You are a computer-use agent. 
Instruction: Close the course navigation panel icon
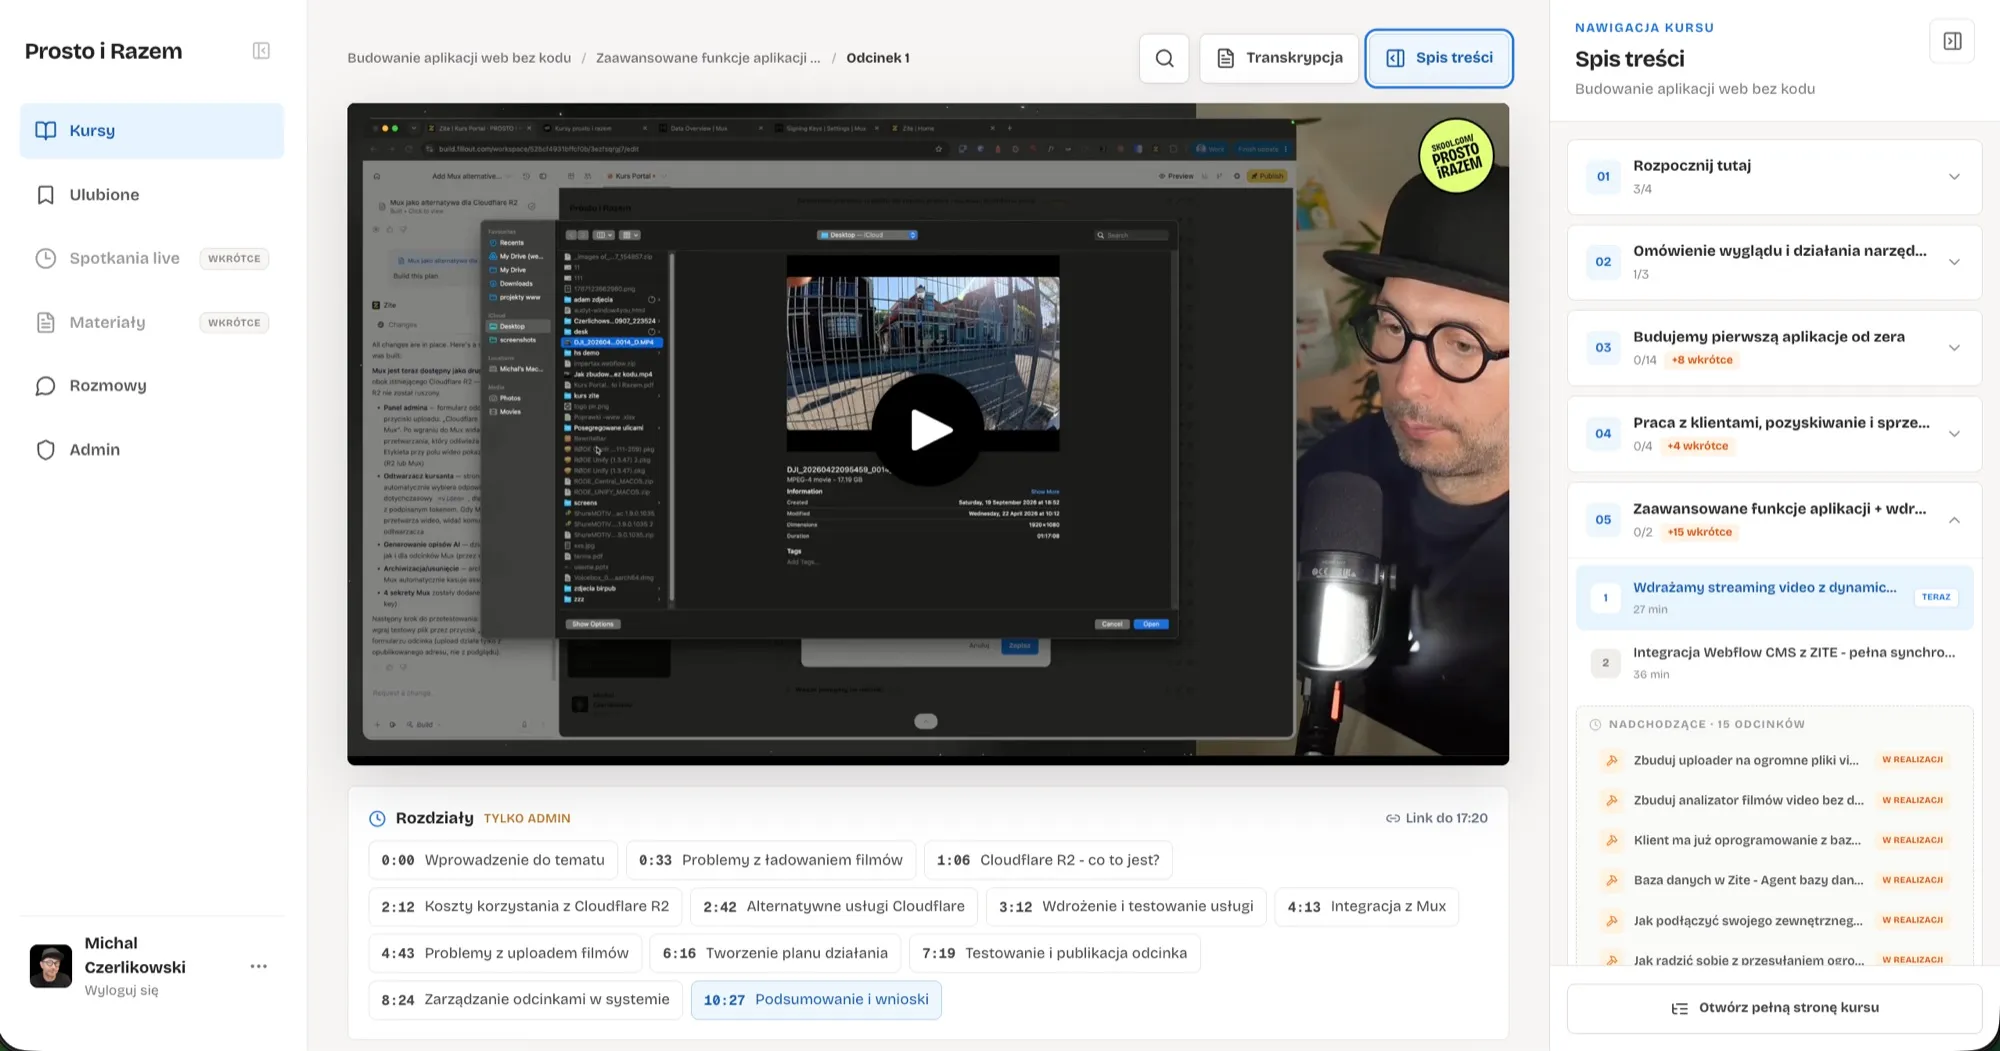[1952, 41]
